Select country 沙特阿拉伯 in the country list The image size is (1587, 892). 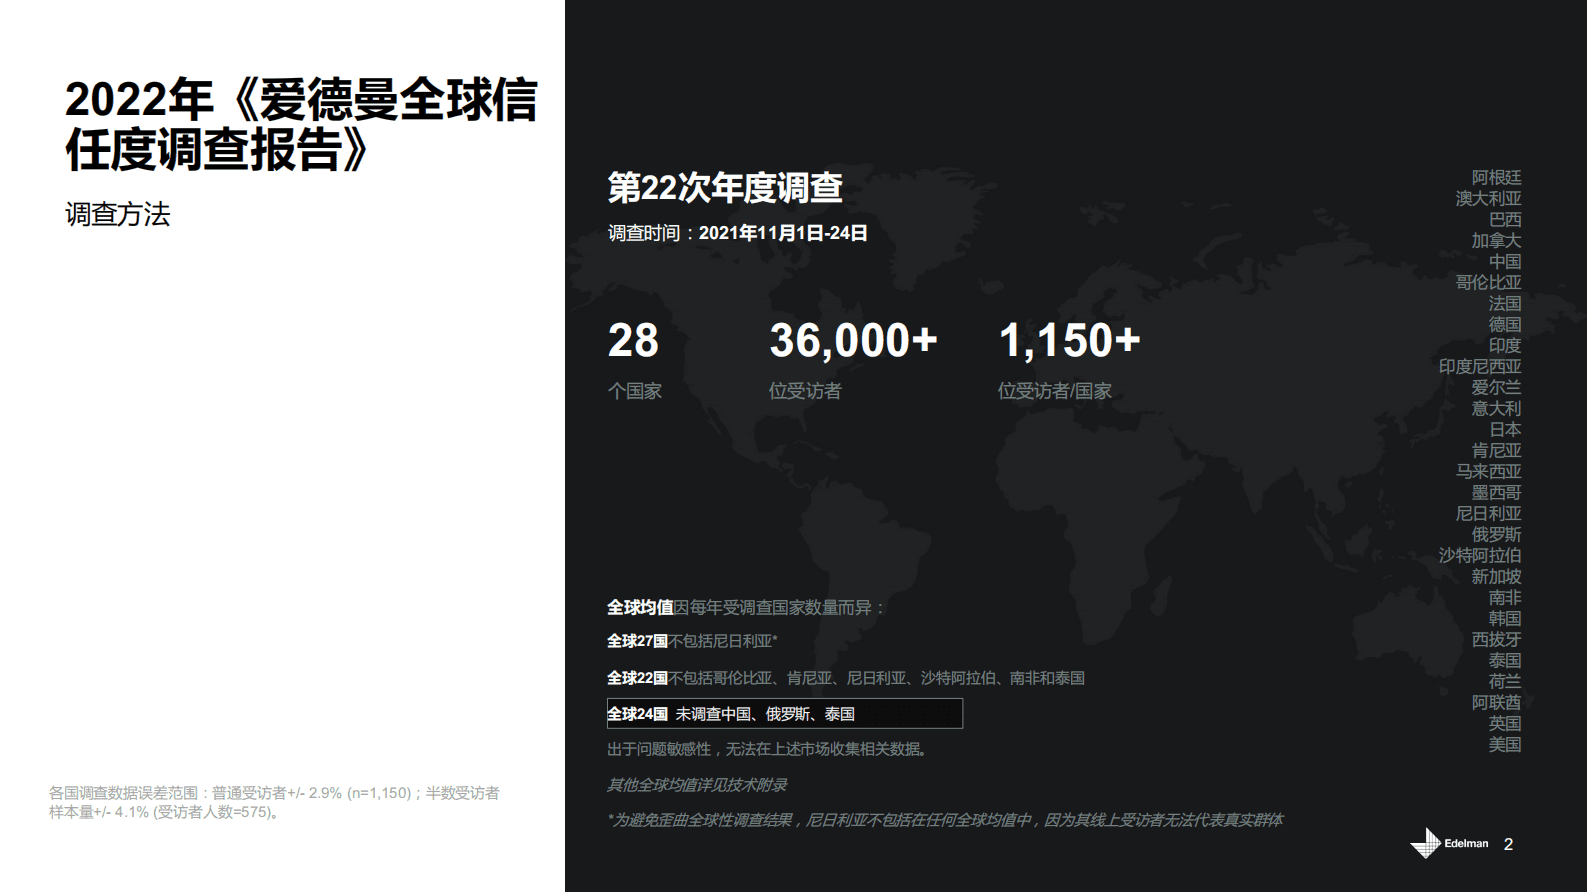pyautogui.click(x=1480, y=556)
